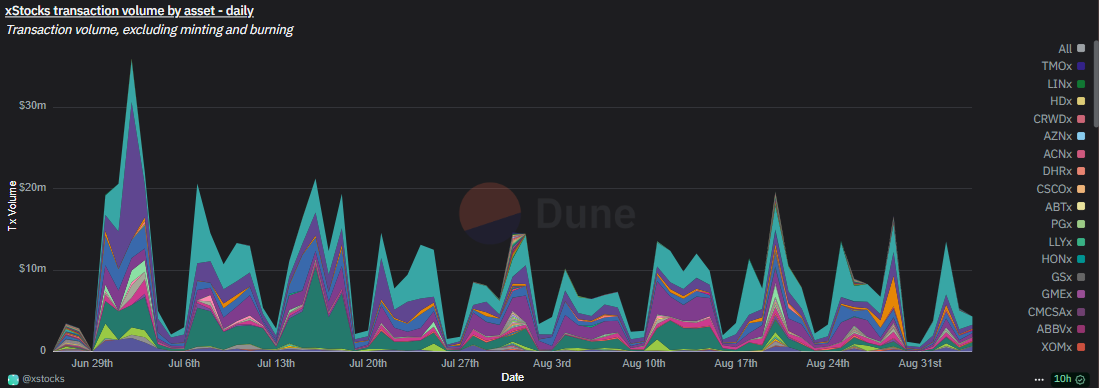The image size is (1099, 388).
Task: Click the $30m y-axis label
Action: tap(33, 106)
